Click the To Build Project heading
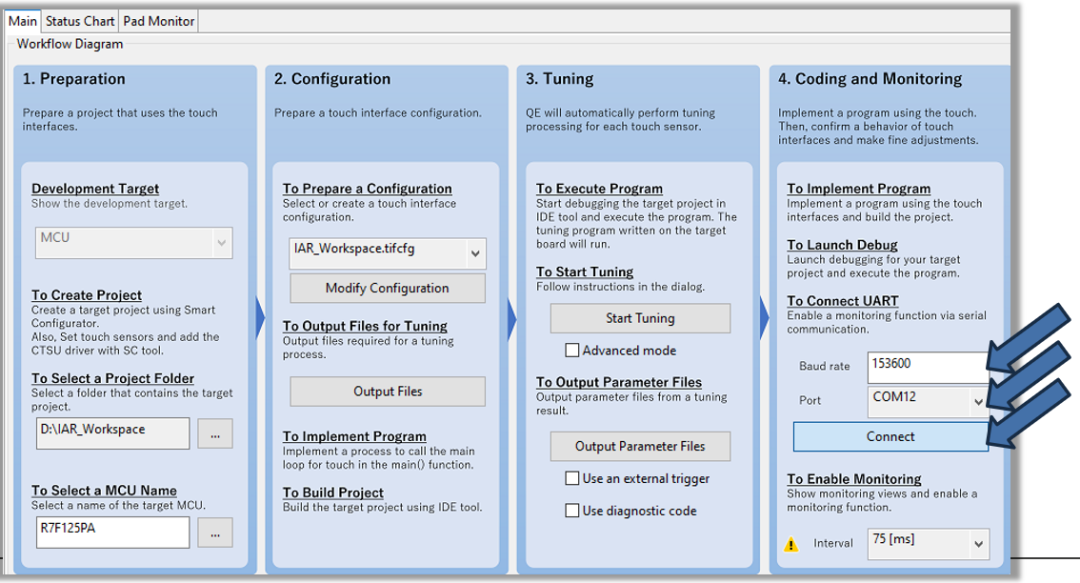 [x=333, y=493]
